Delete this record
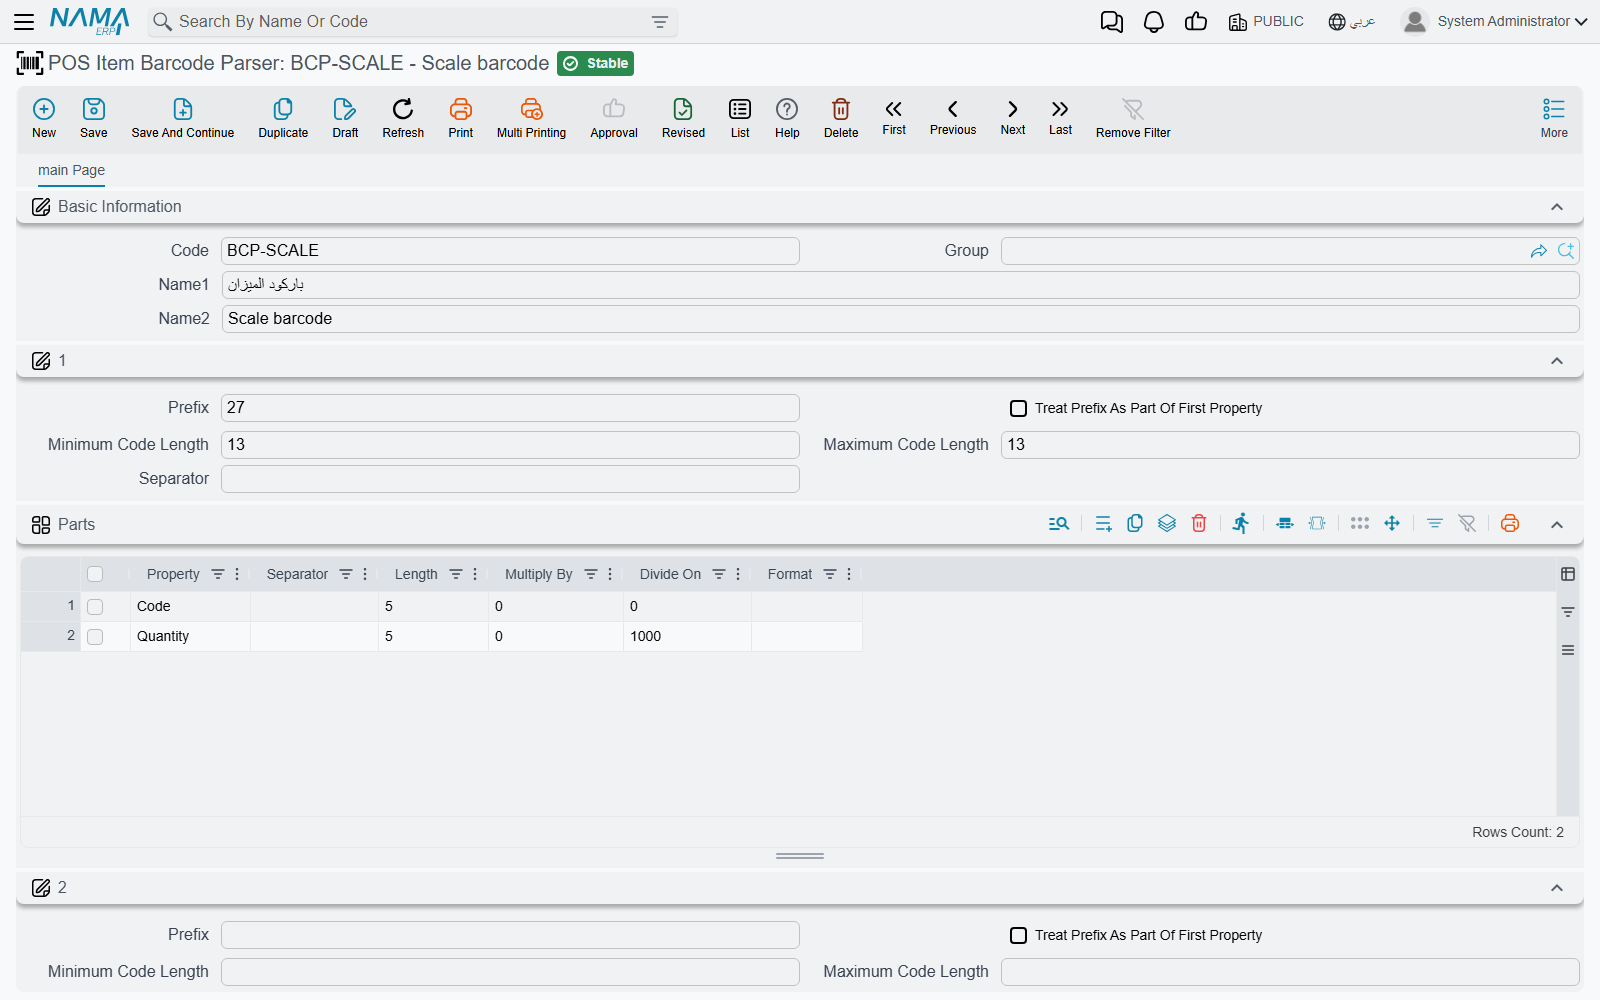 coord(841,118)
